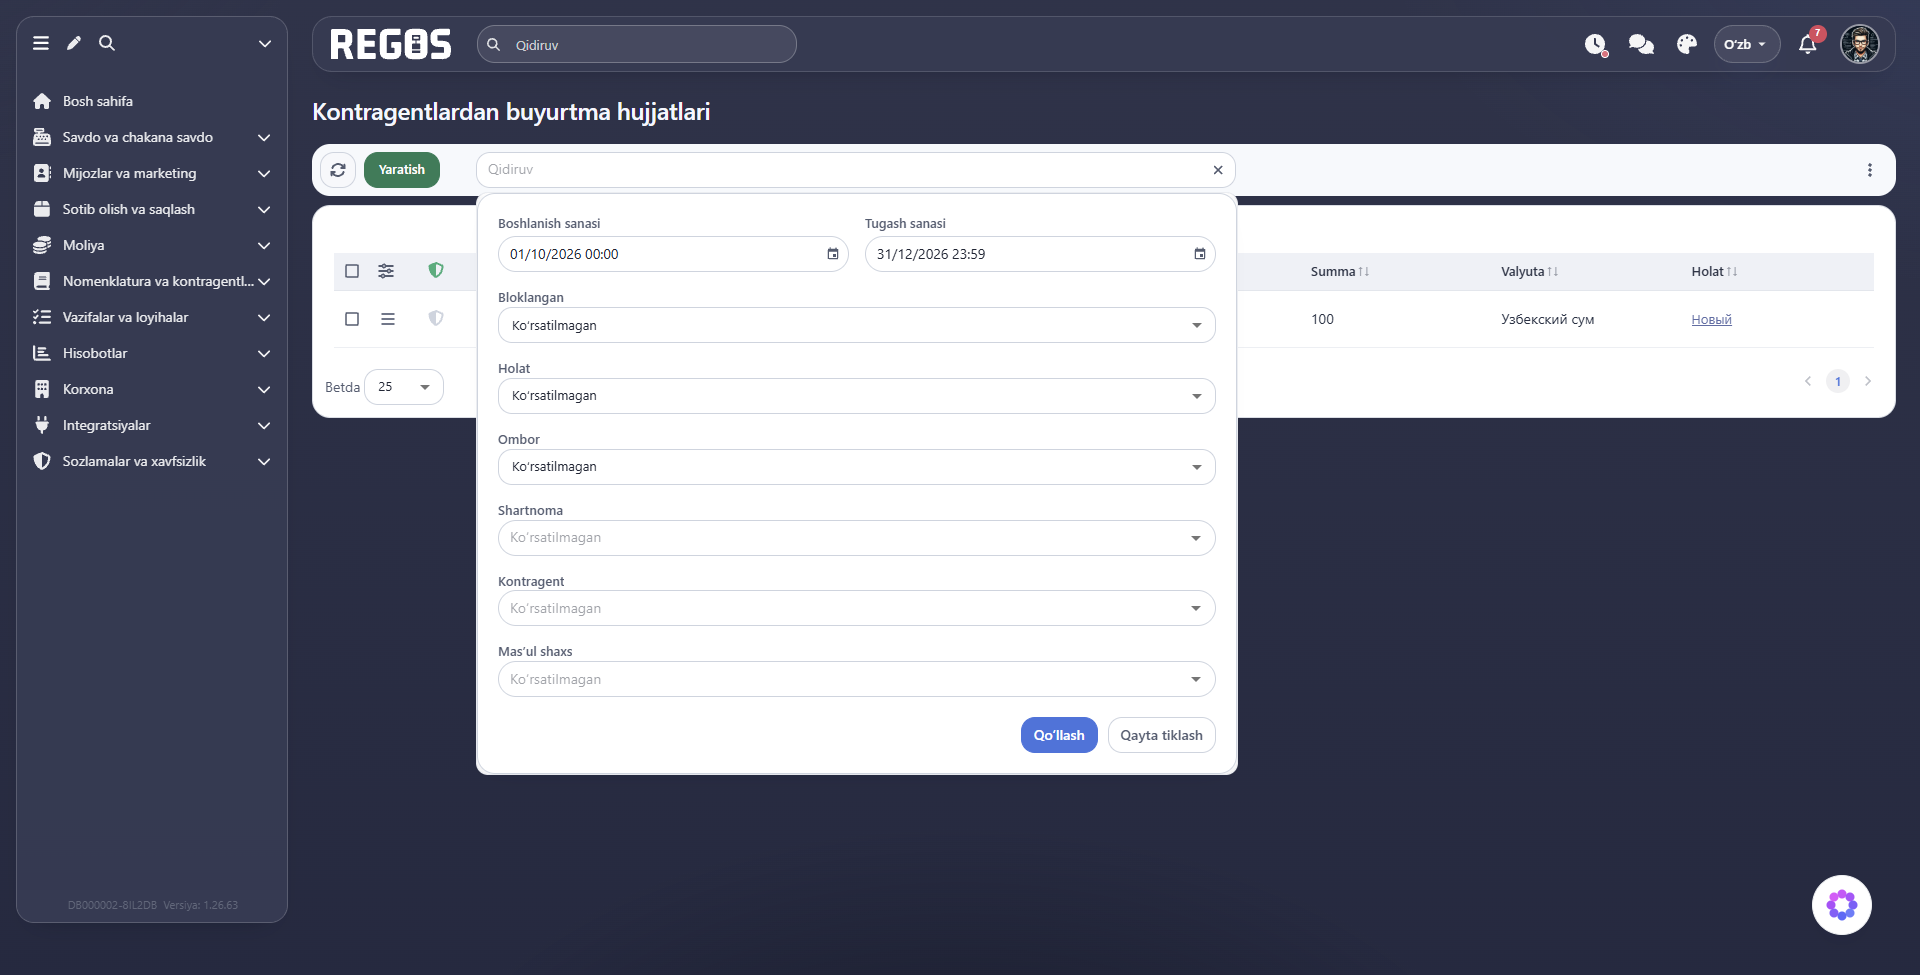Click the sidebar edit pencil icon
The height and width of the screenshot is (975, 1920).
pos(74,43)
